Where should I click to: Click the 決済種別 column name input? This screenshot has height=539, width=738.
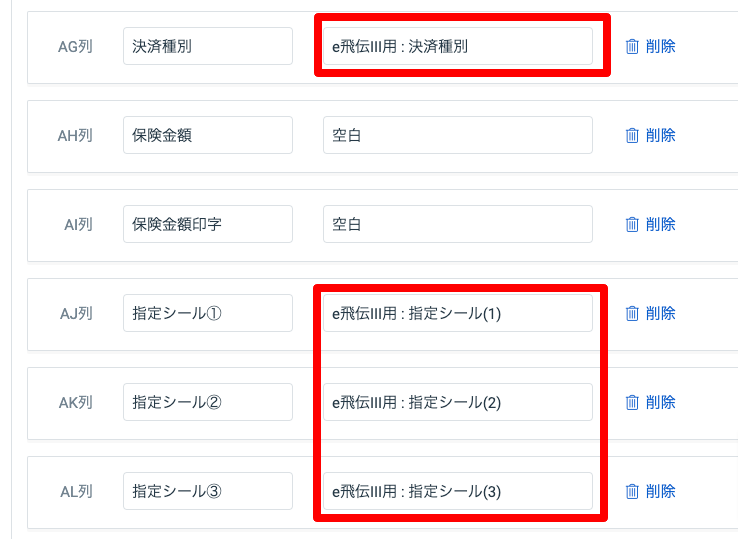[x=208, y=46]
